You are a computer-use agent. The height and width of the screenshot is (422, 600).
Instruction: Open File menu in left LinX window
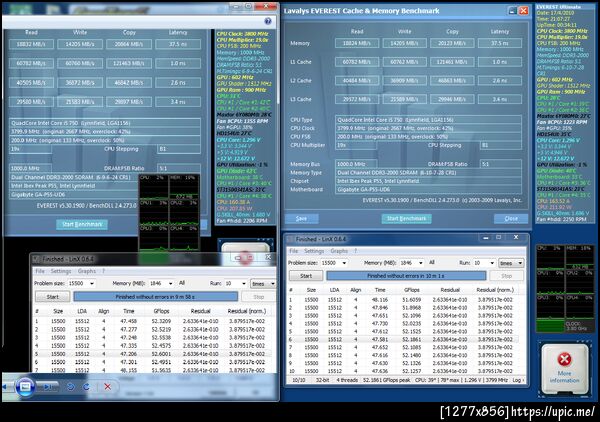pyautogui.click(x=40, y=271)
